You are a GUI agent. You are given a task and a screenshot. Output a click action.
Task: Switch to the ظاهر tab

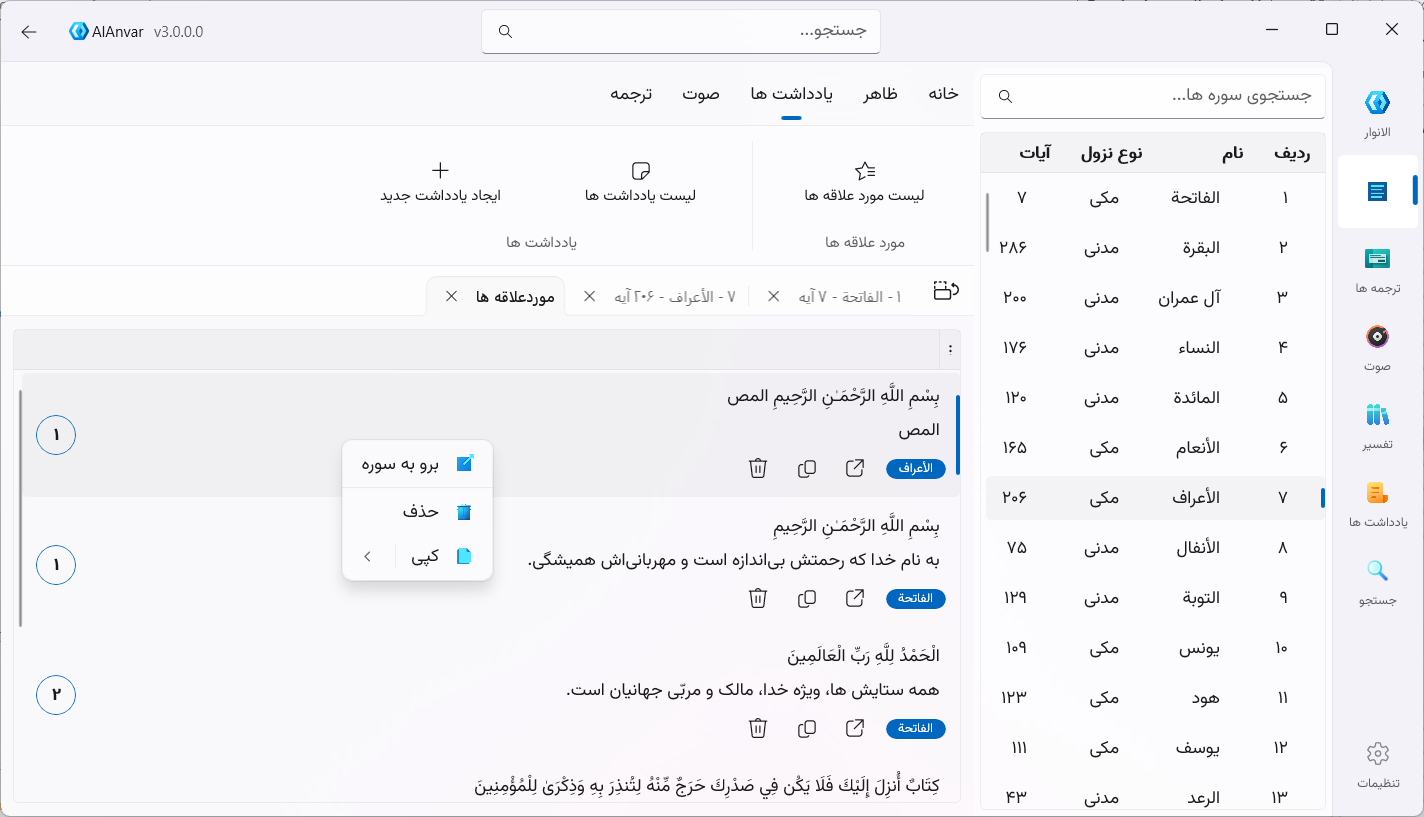click(881, 94)
